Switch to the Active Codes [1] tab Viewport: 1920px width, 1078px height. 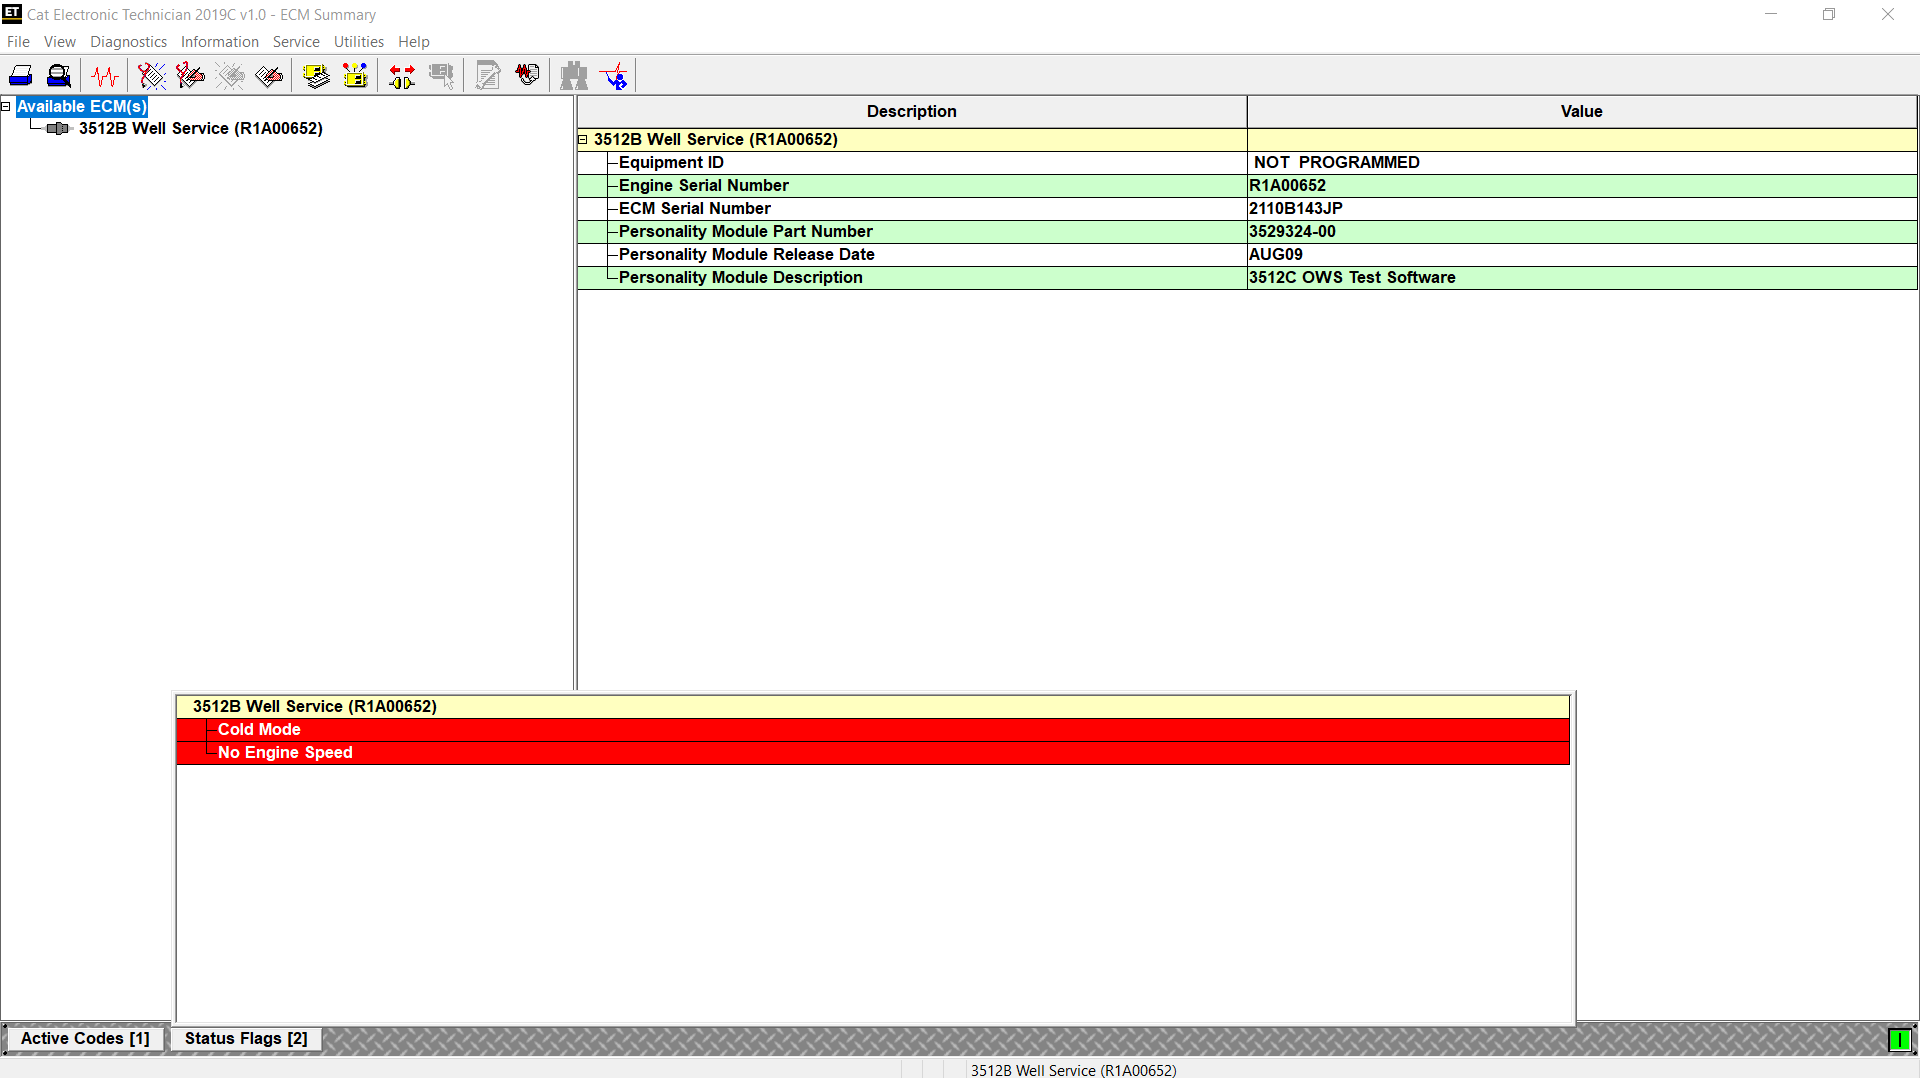click(85, 1039)
